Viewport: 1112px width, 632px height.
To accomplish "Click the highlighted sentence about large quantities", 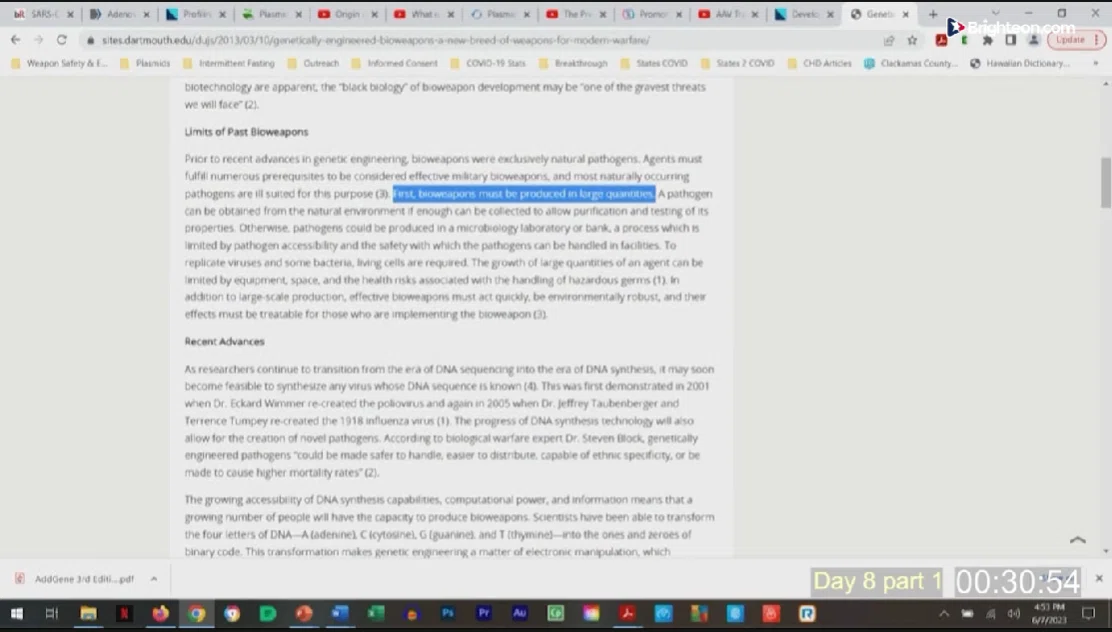I will click(524, 194).
